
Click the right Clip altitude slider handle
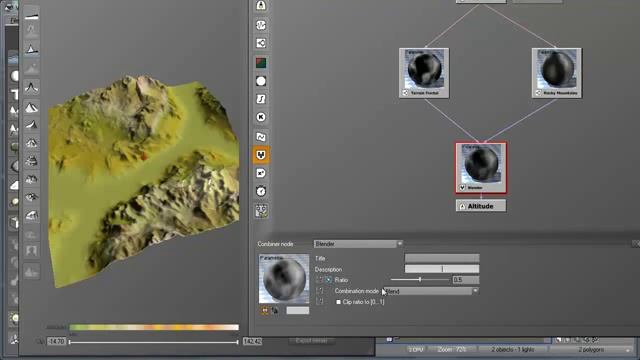pyautogui.click(x=237, y=342)
